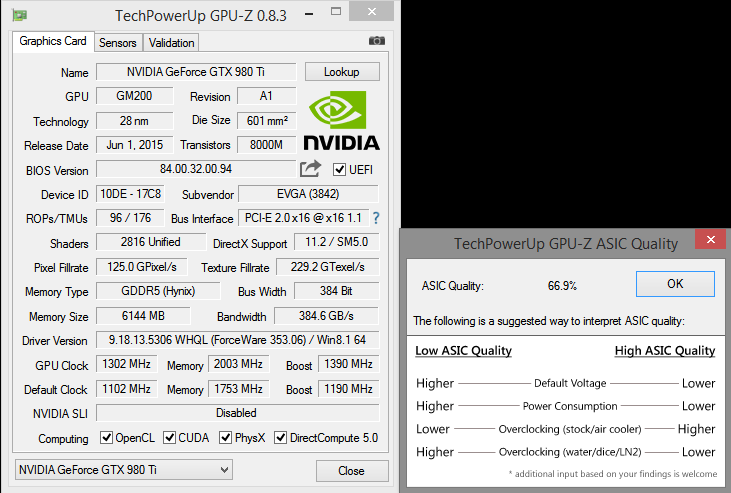Screen dimensions: 731x493
Task: Click the Lookup button
Action: click(x=342, y=72)
